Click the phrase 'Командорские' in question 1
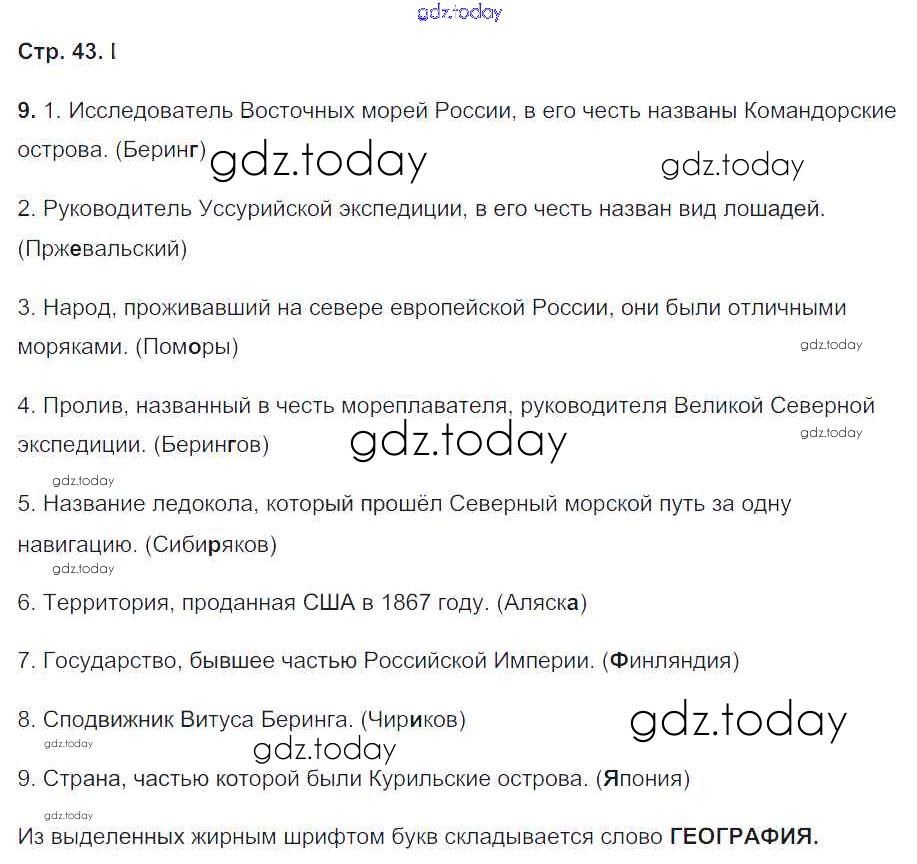Image resolution: width=917 pixels, height=864 pixels. [821, 111]
